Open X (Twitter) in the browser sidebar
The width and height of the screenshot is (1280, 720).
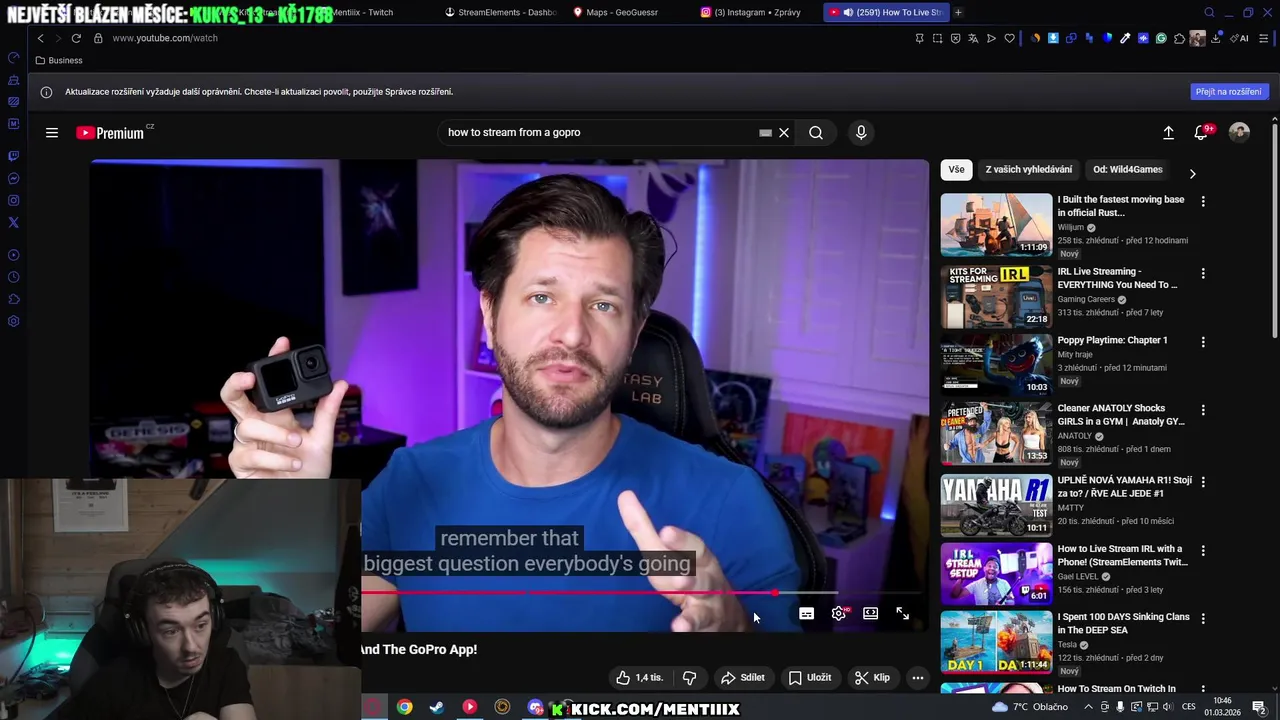pos(14,222)
